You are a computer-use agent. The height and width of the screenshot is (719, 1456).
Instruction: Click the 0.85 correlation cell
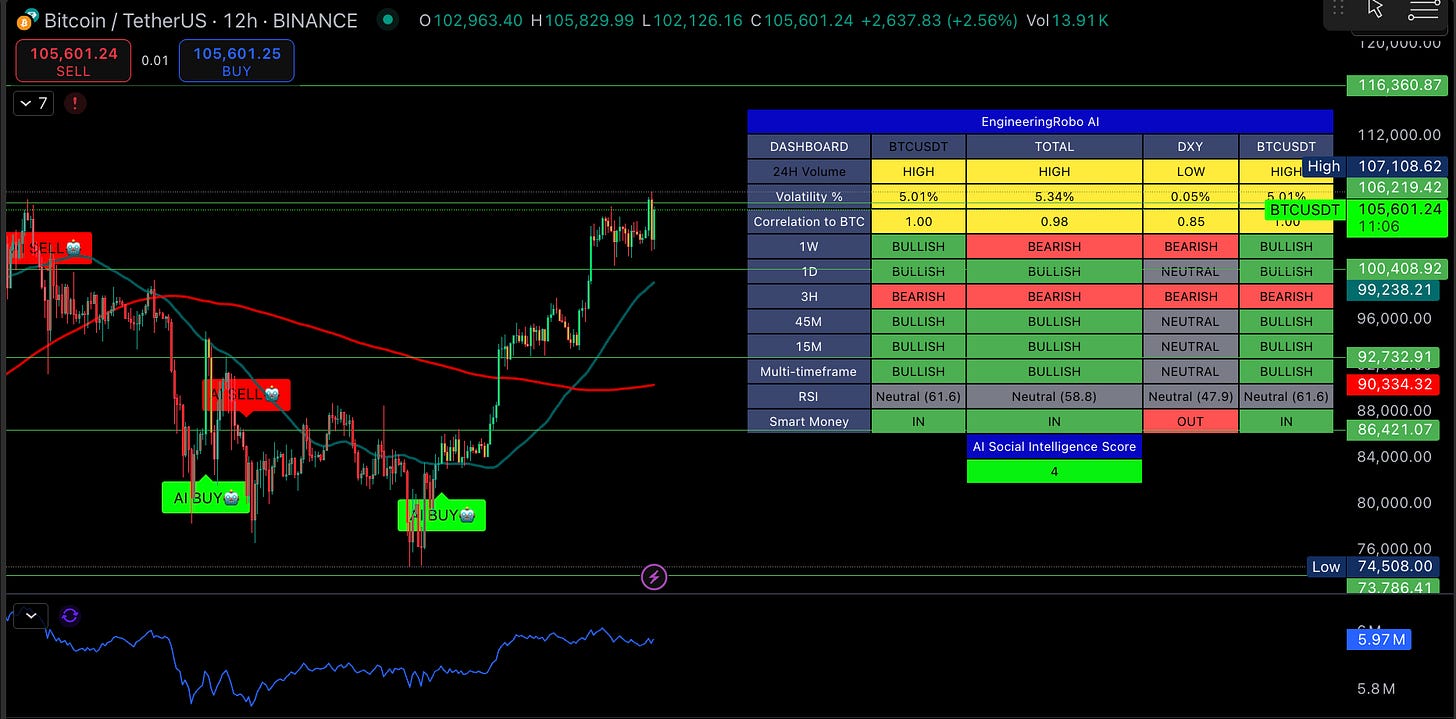1190,221
